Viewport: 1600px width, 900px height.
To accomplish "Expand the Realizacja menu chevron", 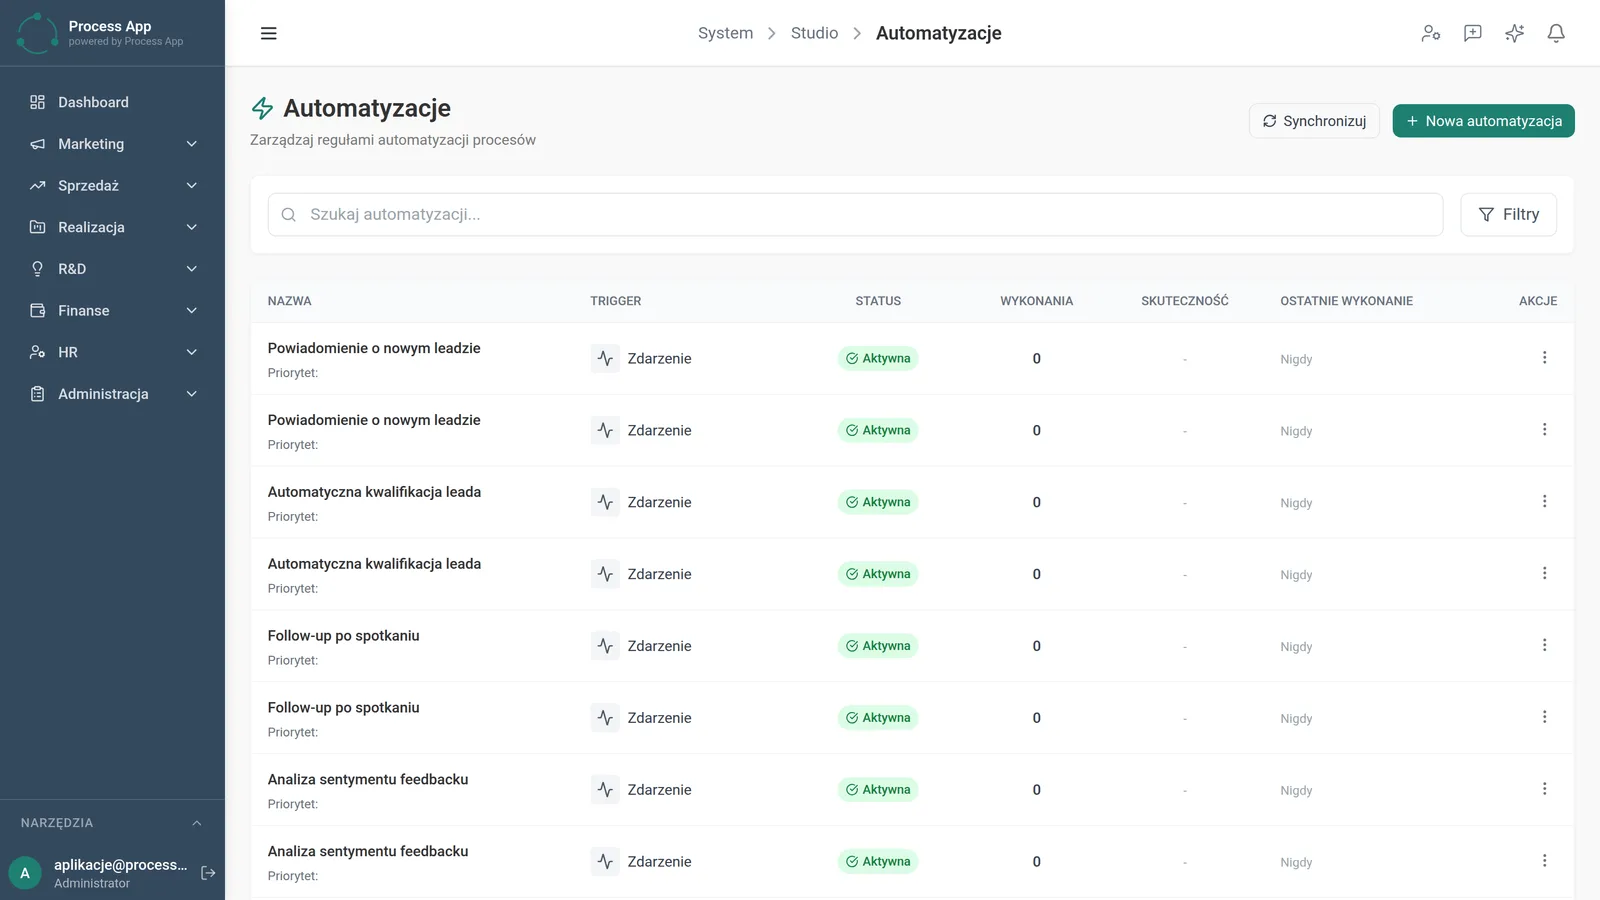I will pos(192,227).
